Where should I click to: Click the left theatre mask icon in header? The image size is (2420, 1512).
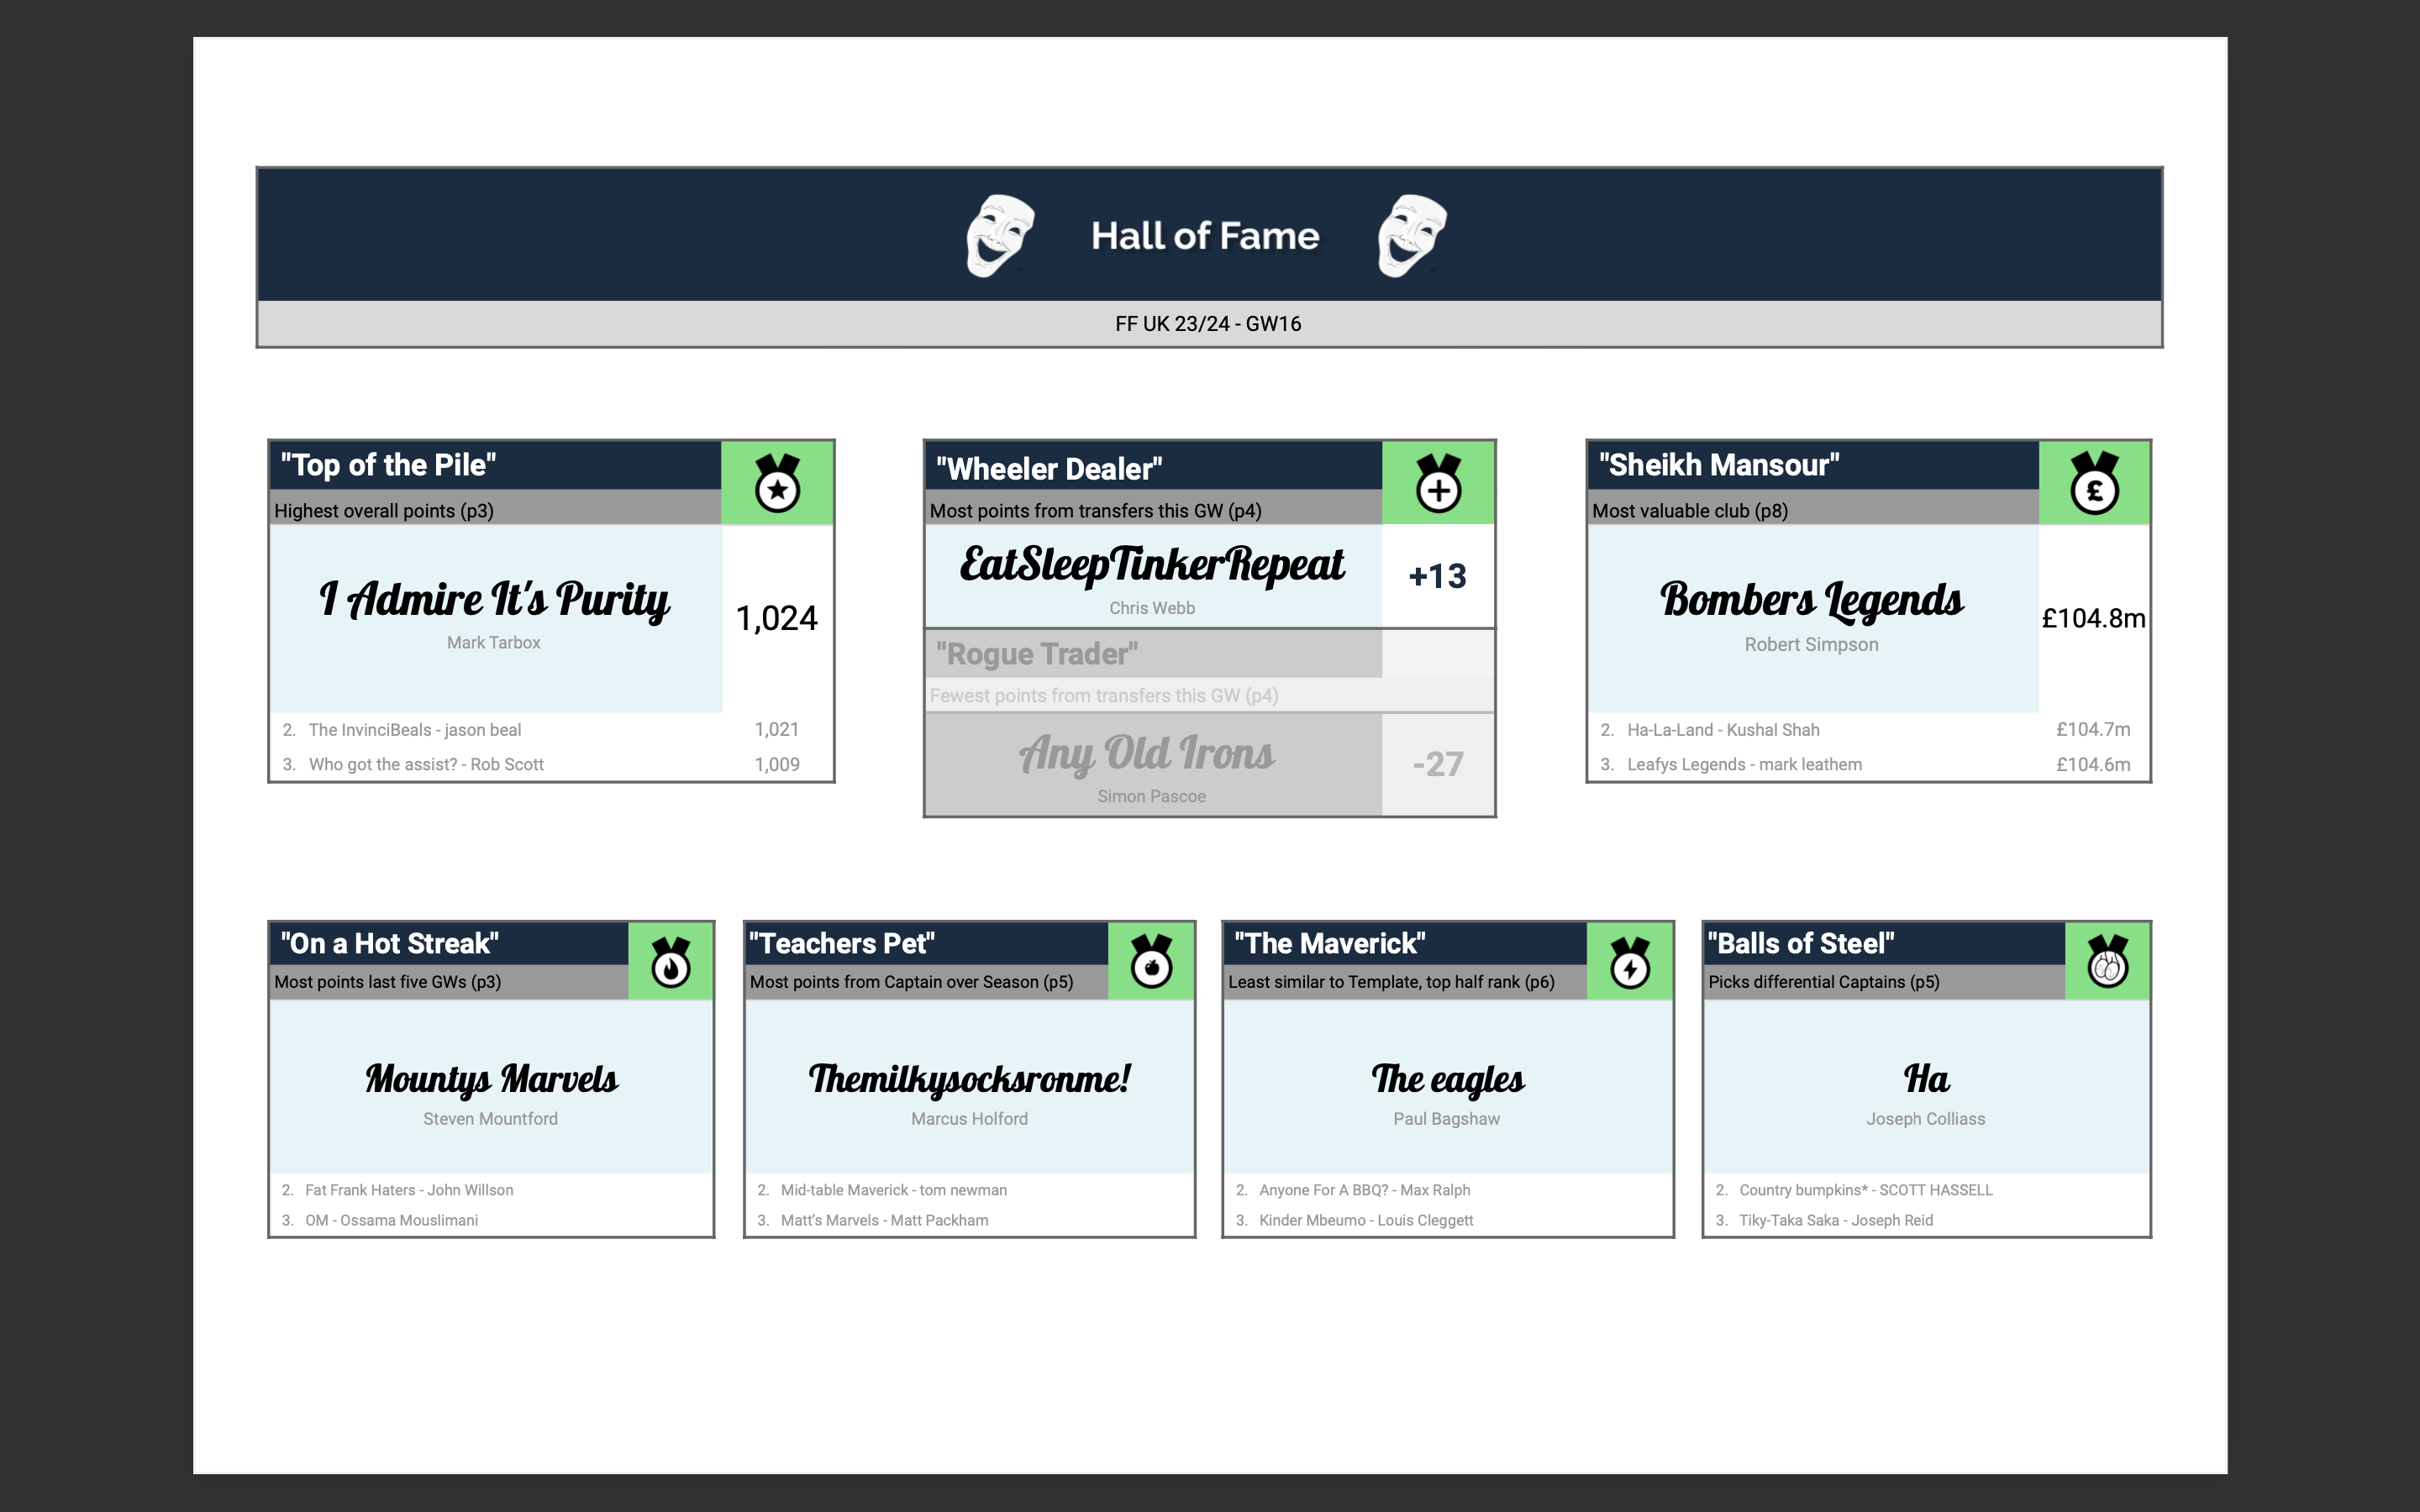click(999, 236)
